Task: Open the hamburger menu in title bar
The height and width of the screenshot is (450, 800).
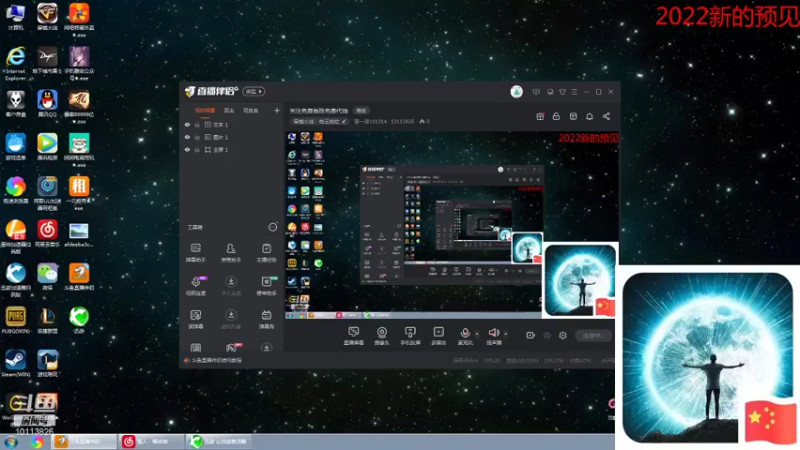Action: [x=574, y=92]
